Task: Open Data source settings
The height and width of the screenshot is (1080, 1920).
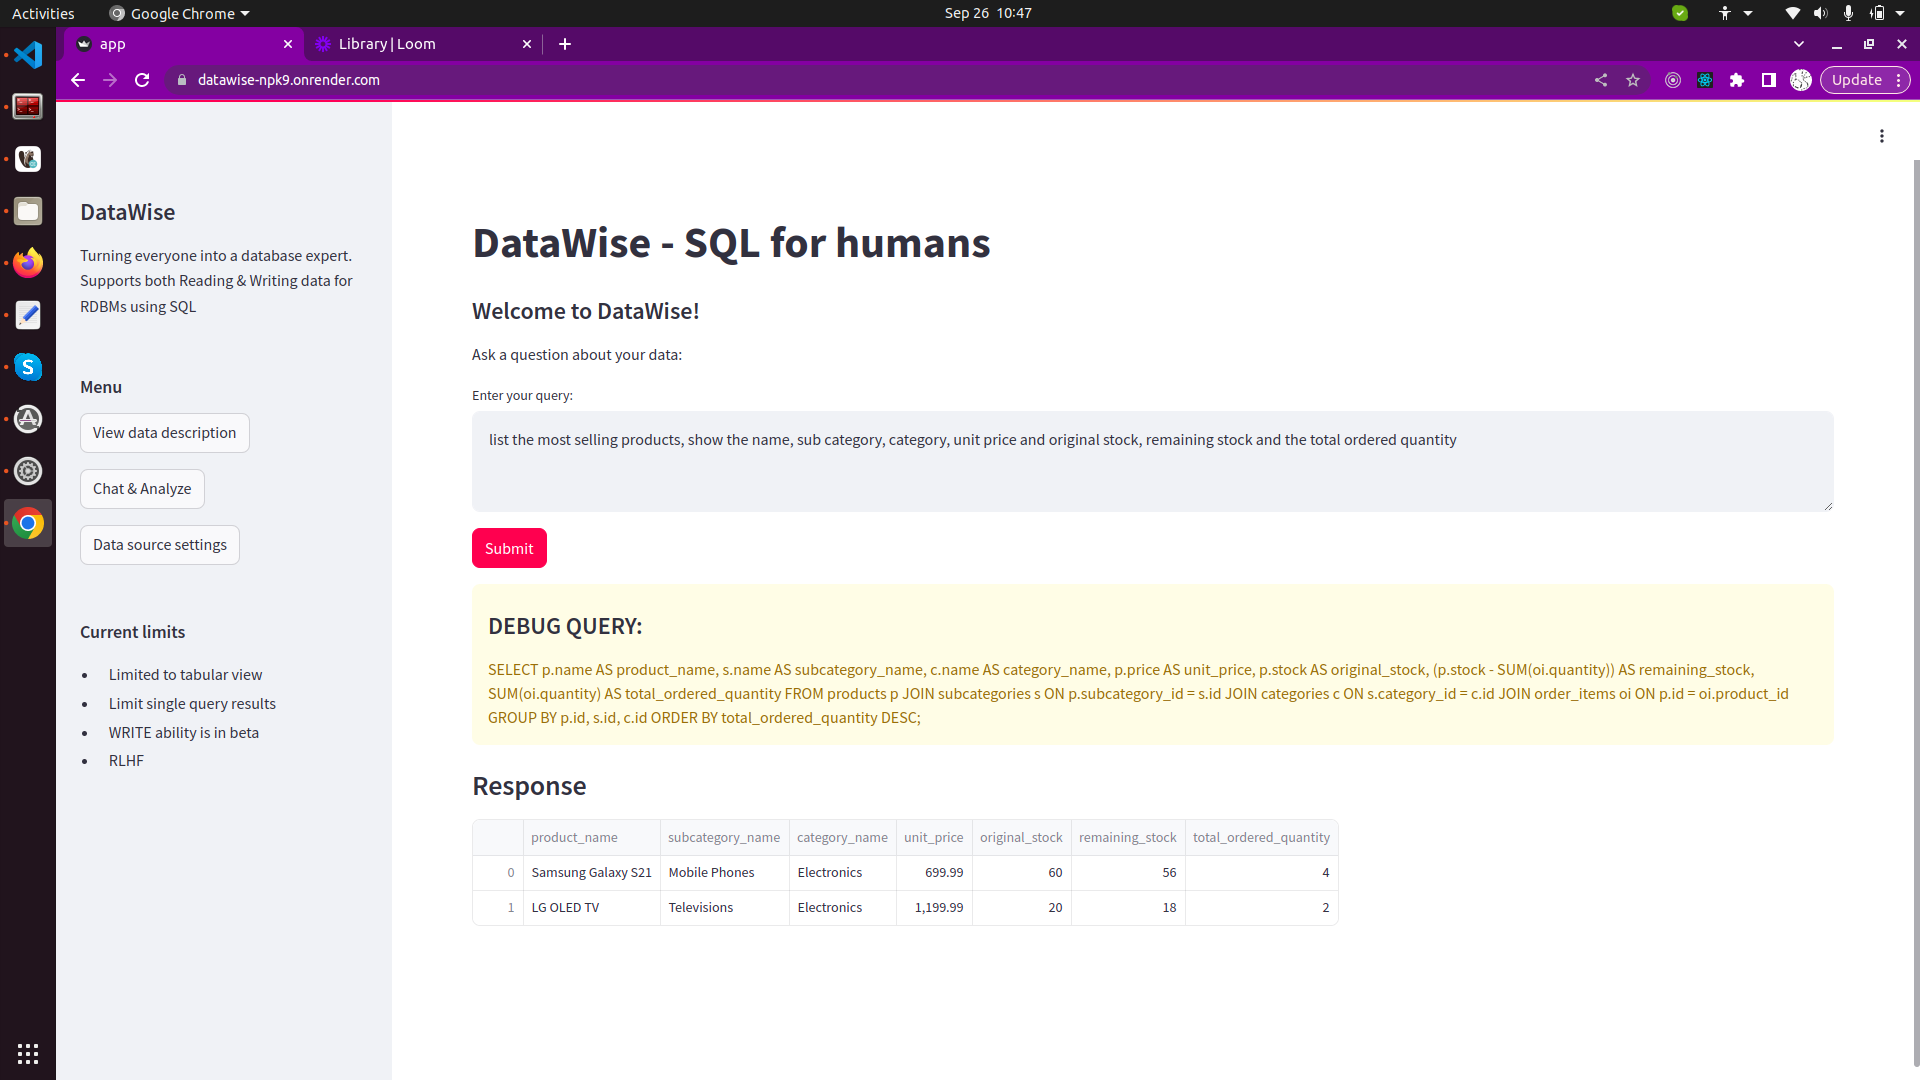Action: point(160,545)
